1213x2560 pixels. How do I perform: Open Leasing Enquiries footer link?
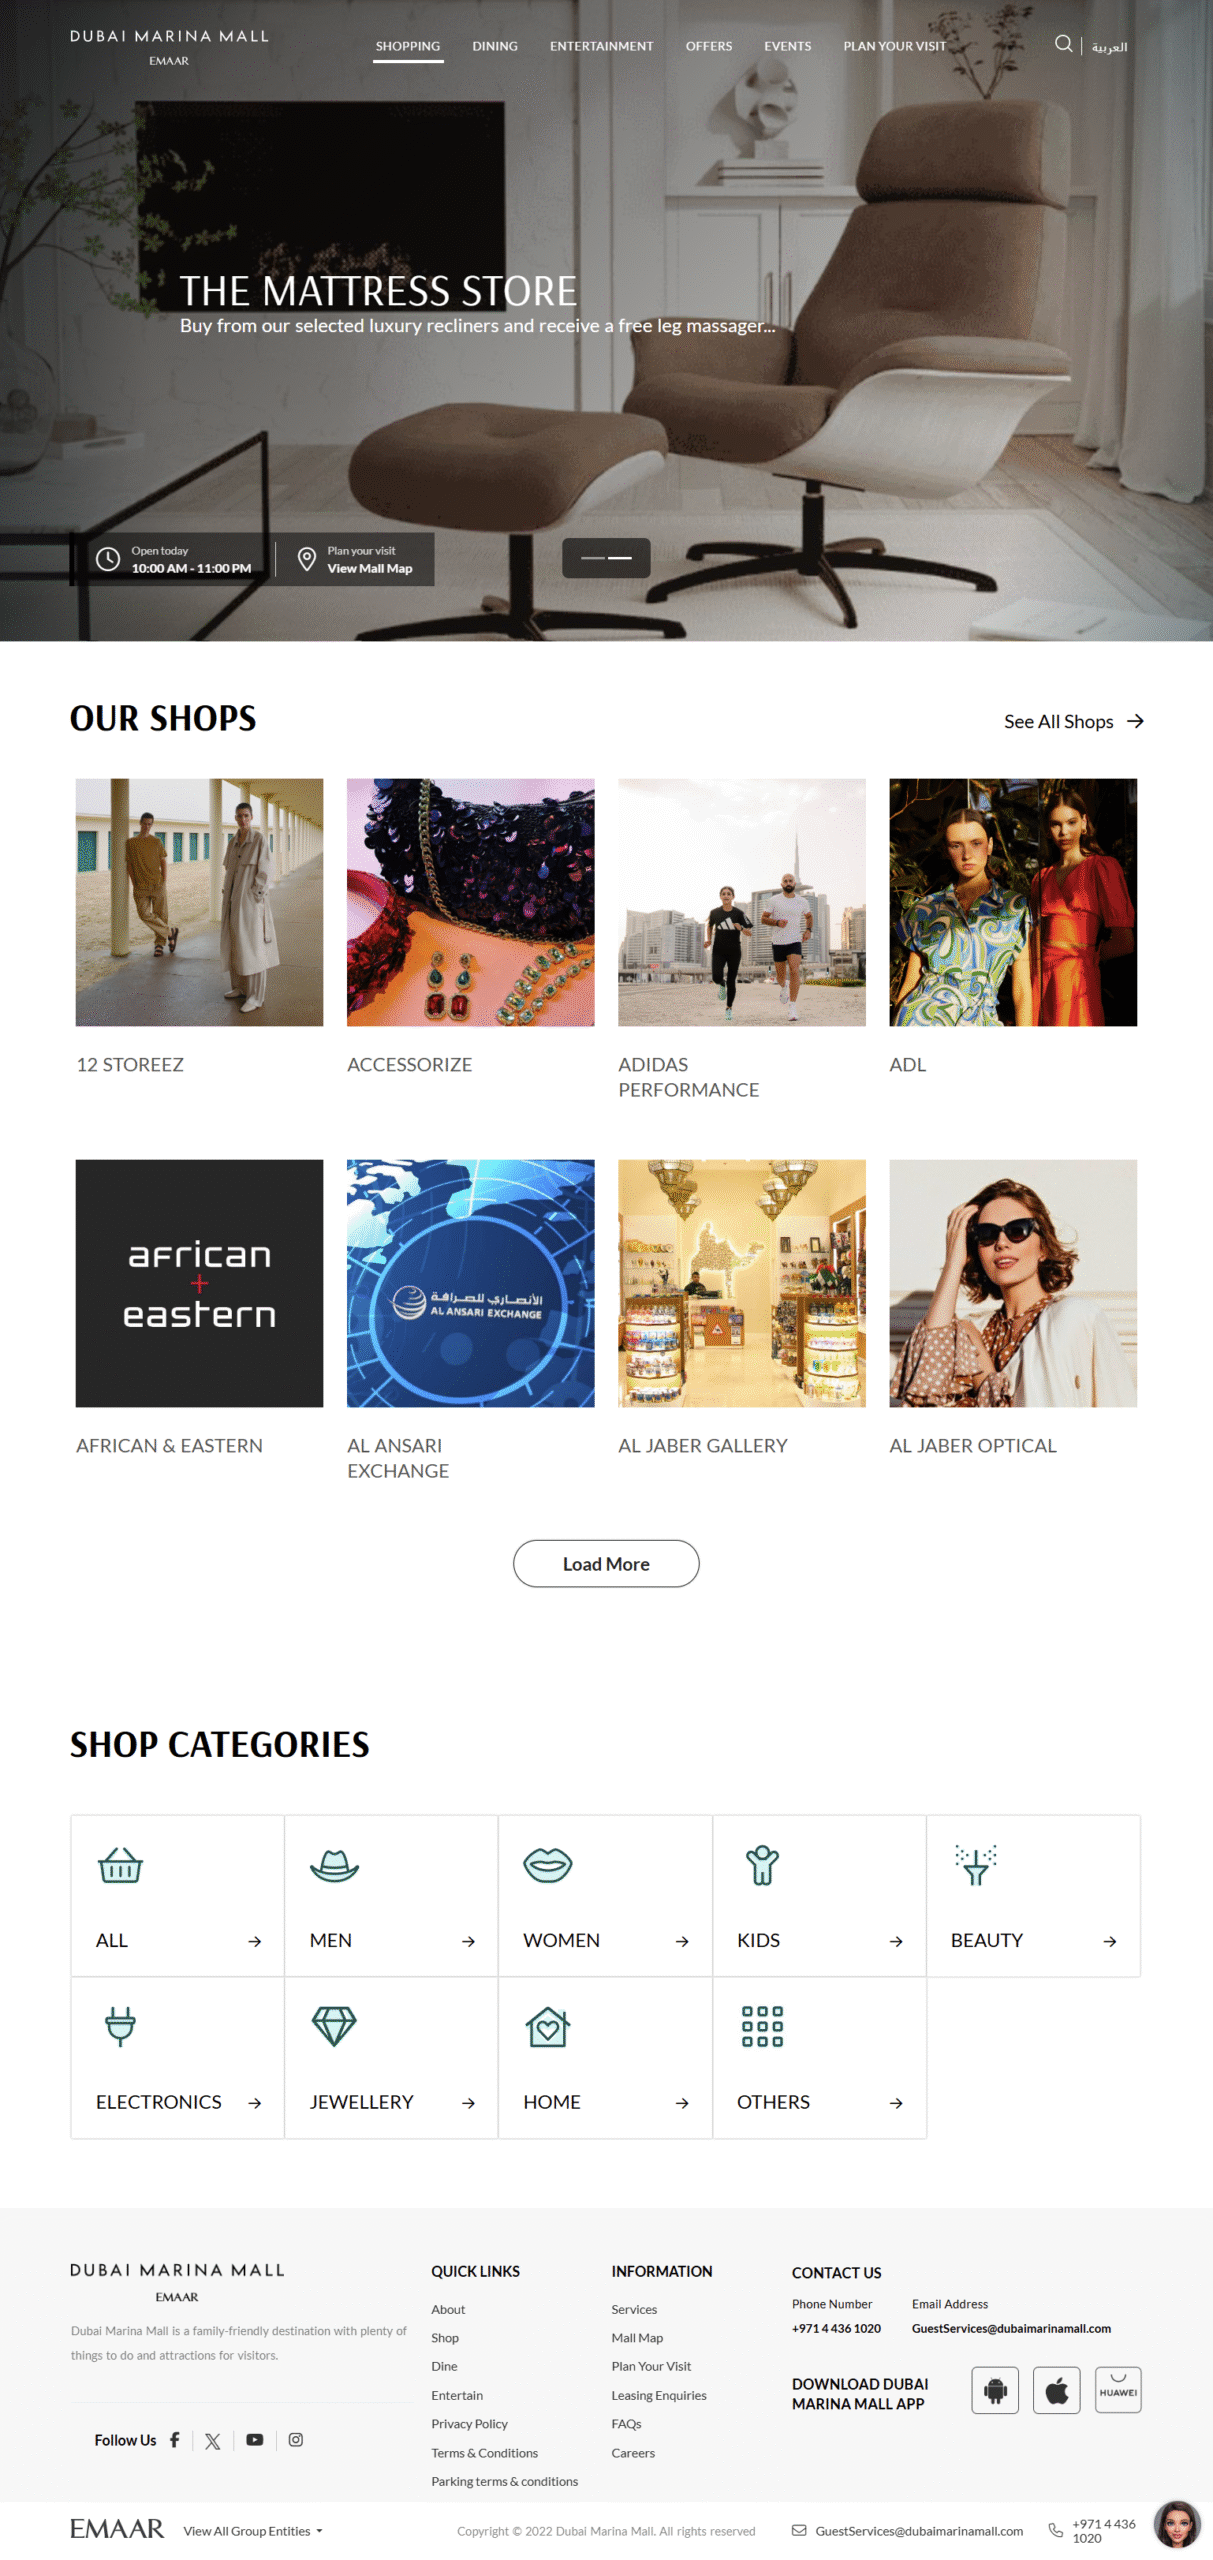[x=658, y=2394]
